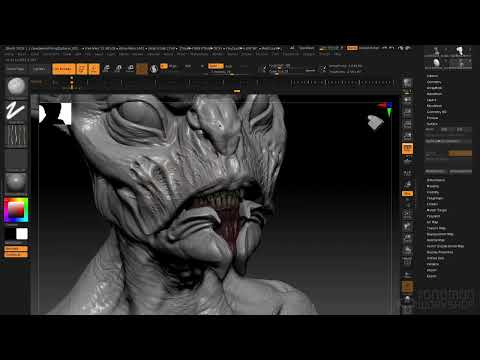The height and width of the screenshot is (360, 480).
Task: Click the AAHalf icon
Action: click(x=407, y=136)
